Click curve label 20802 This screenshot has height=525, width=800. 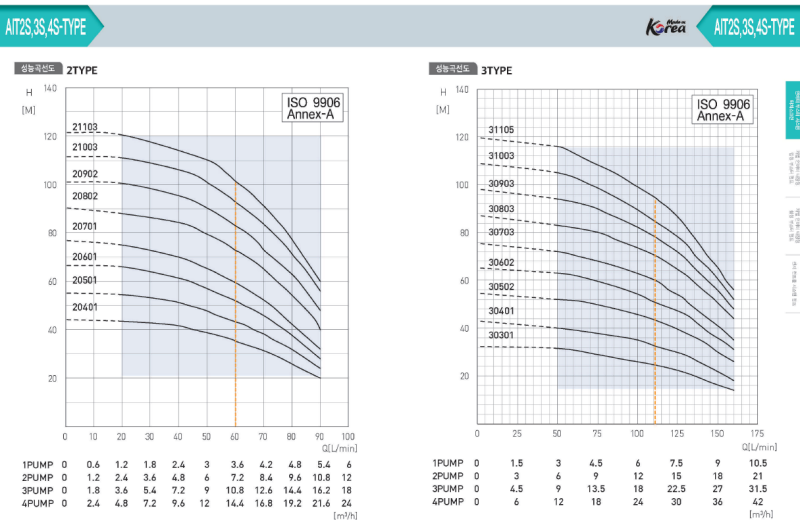tap(85, 196)
